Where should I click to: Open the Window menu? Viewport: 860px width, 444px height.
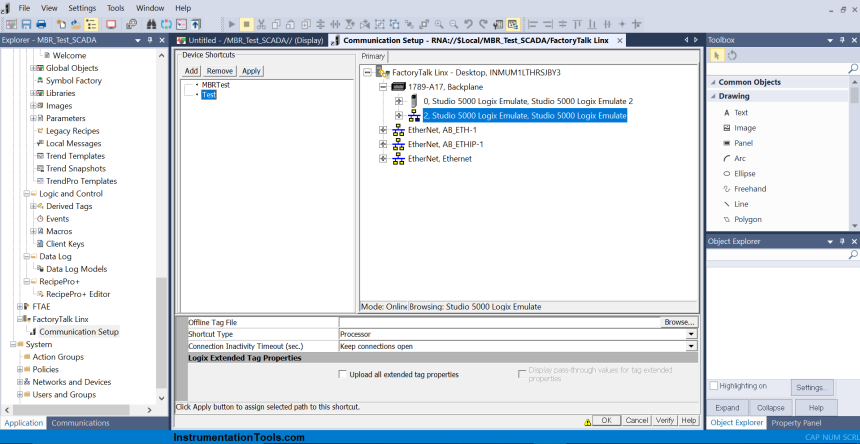(150, 8)
